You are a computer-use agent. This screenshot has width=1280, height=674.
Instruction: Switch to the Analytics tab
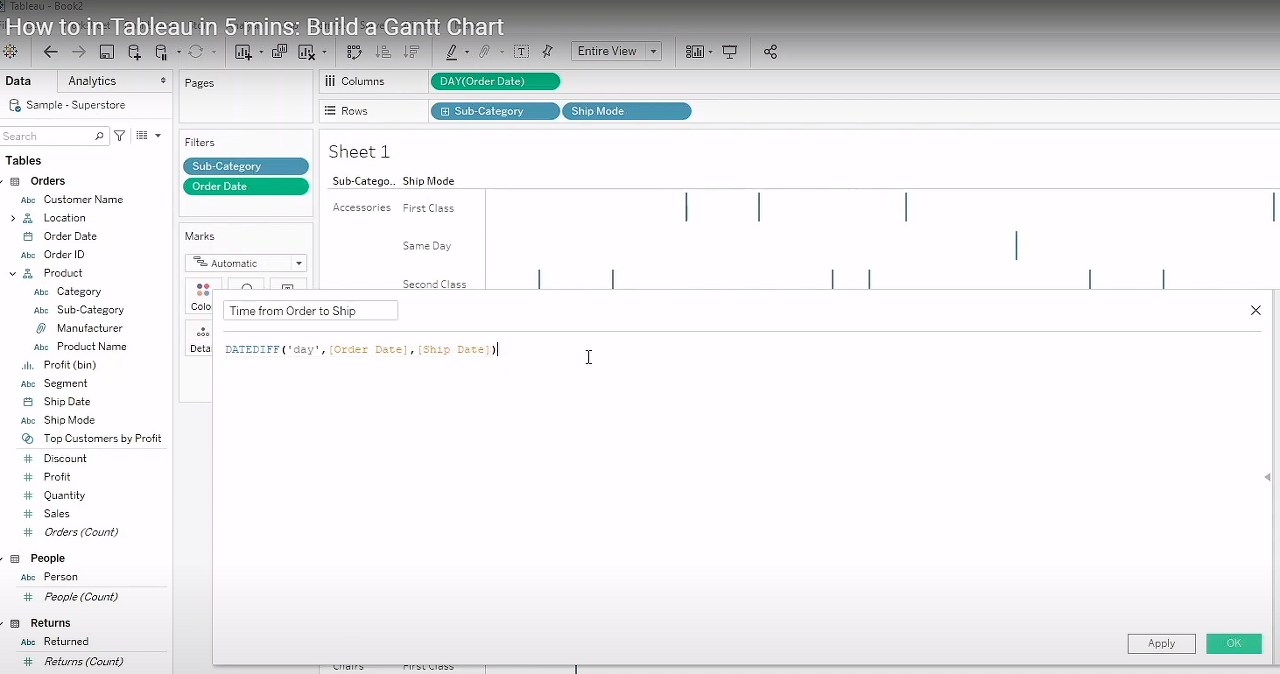pyautogui.click(x=92, y=81)
